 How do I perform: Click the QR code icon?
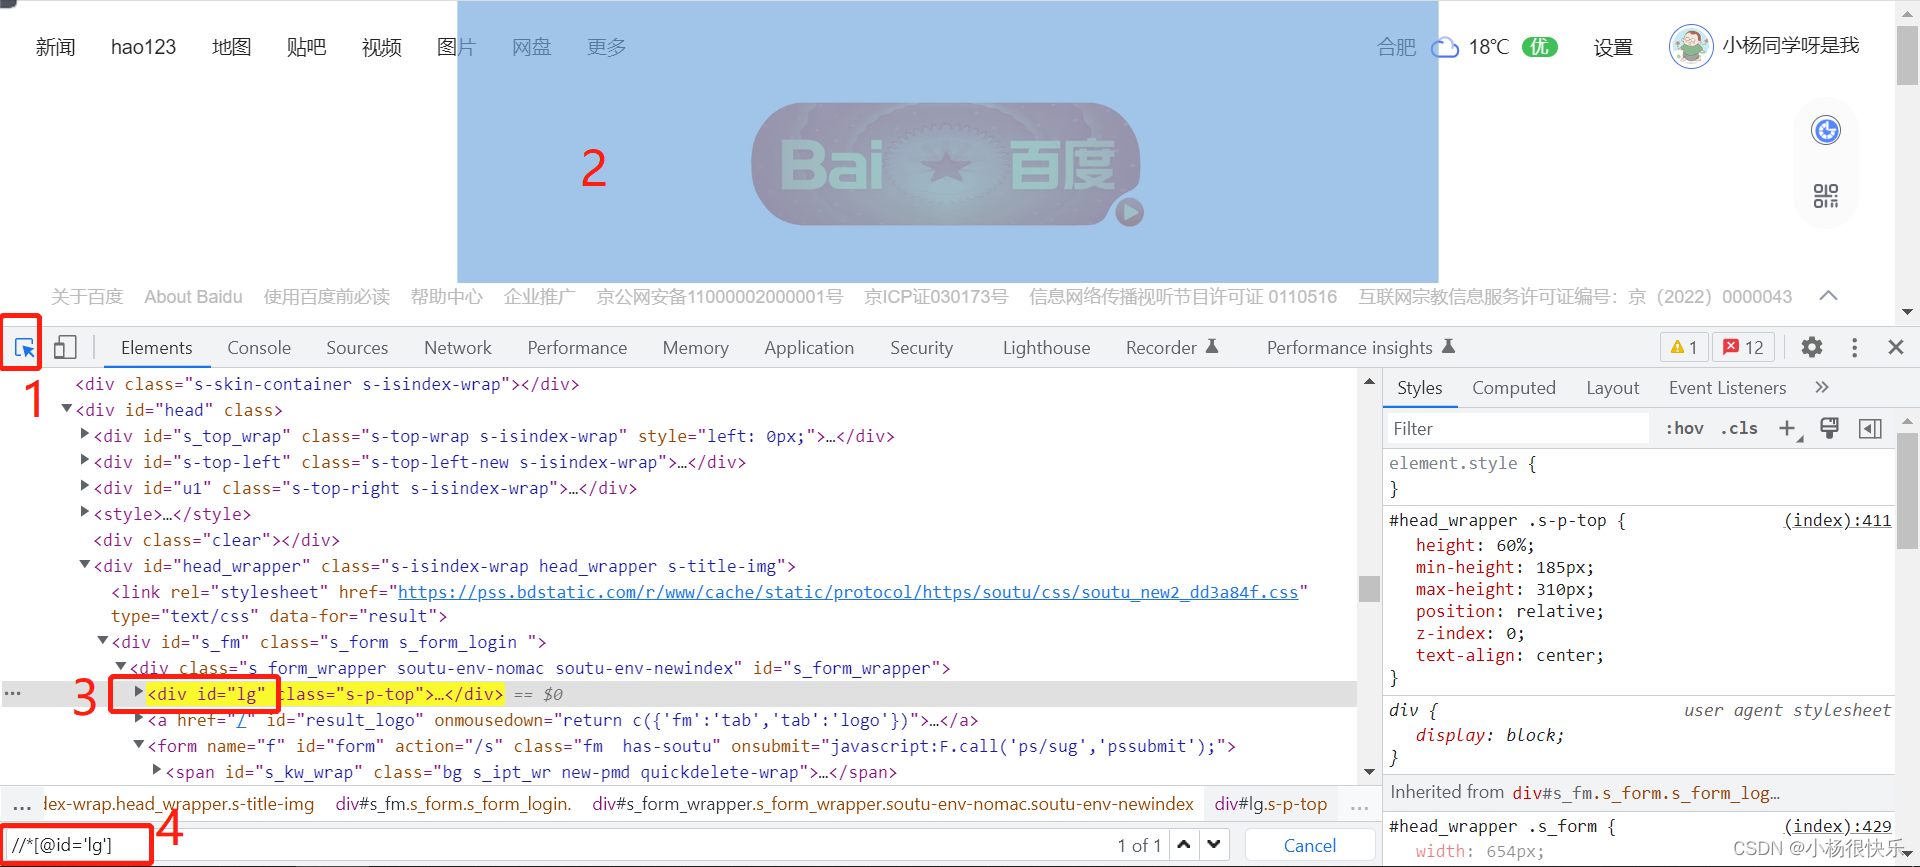tap(1826, 195)
